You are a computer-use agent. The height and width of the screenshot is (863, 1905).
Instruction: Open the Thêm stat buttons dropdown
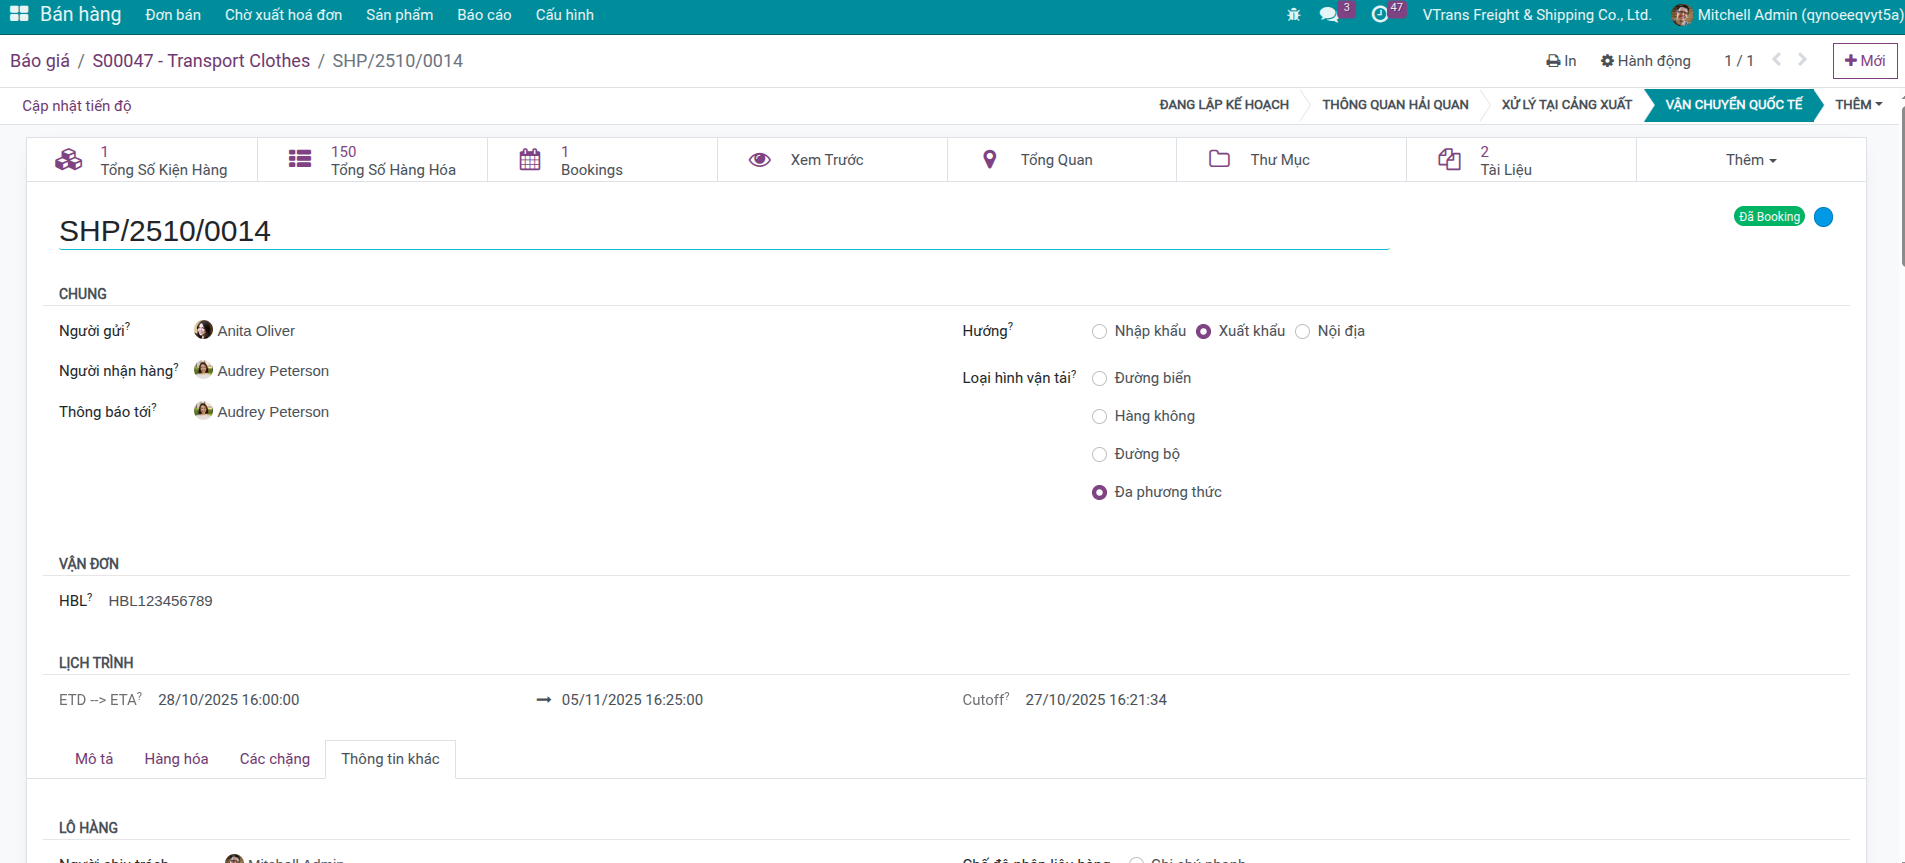pos(1750,160)
